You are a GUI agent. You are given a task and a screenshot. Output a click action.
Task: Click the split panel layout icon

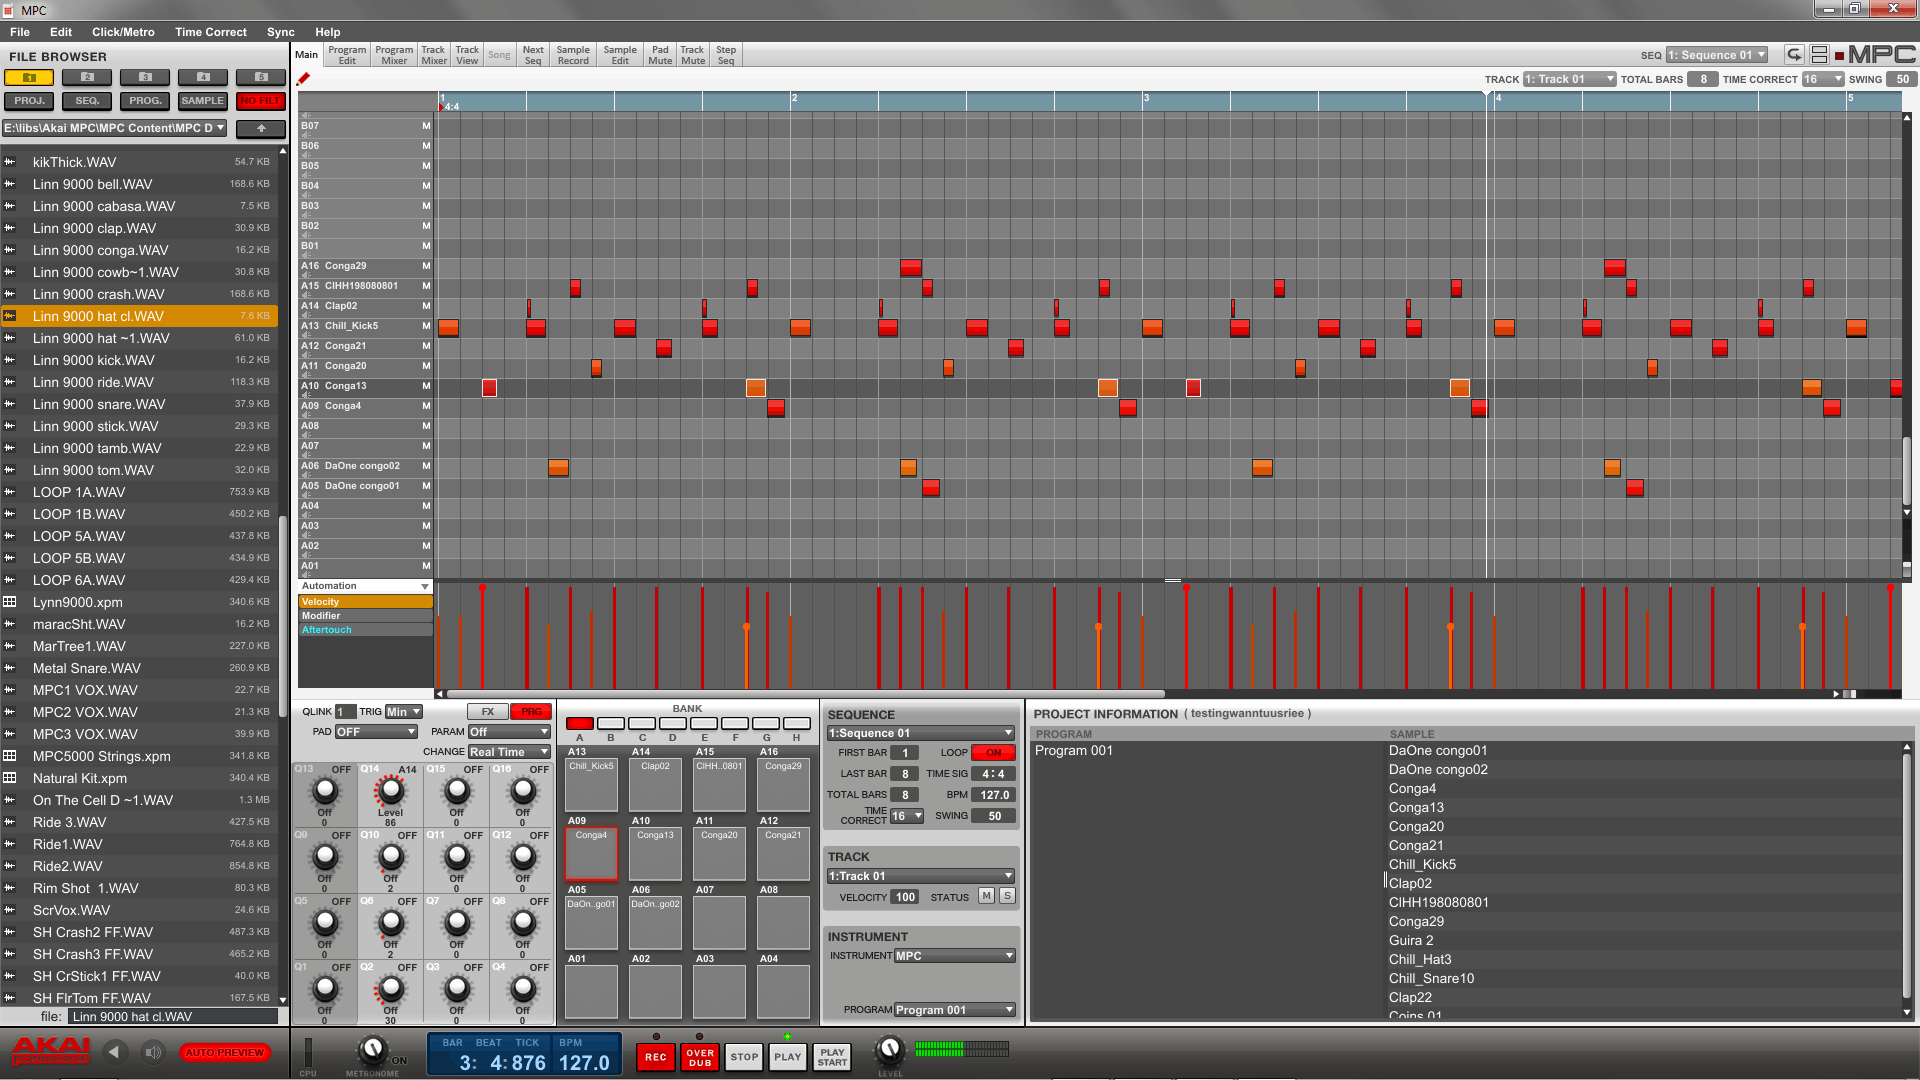(x=1819, y=55)
